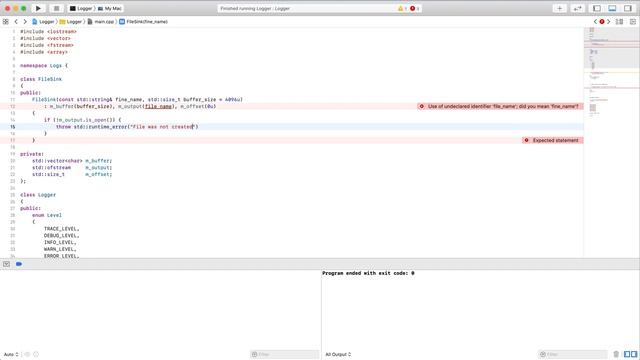The image size is (640, 360).
Task: Open the Auto variables scope dropdown
Action: (11, 354)
